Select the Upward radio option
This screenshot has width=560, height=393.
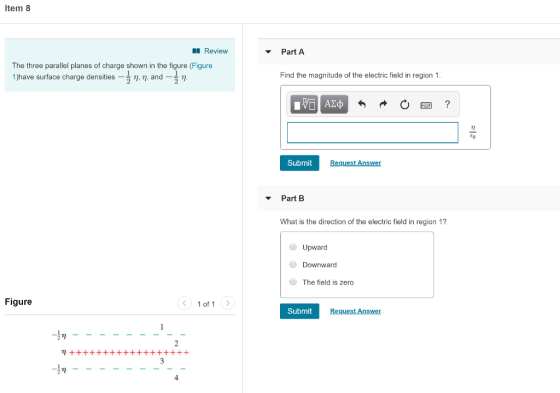click(293, 247)
